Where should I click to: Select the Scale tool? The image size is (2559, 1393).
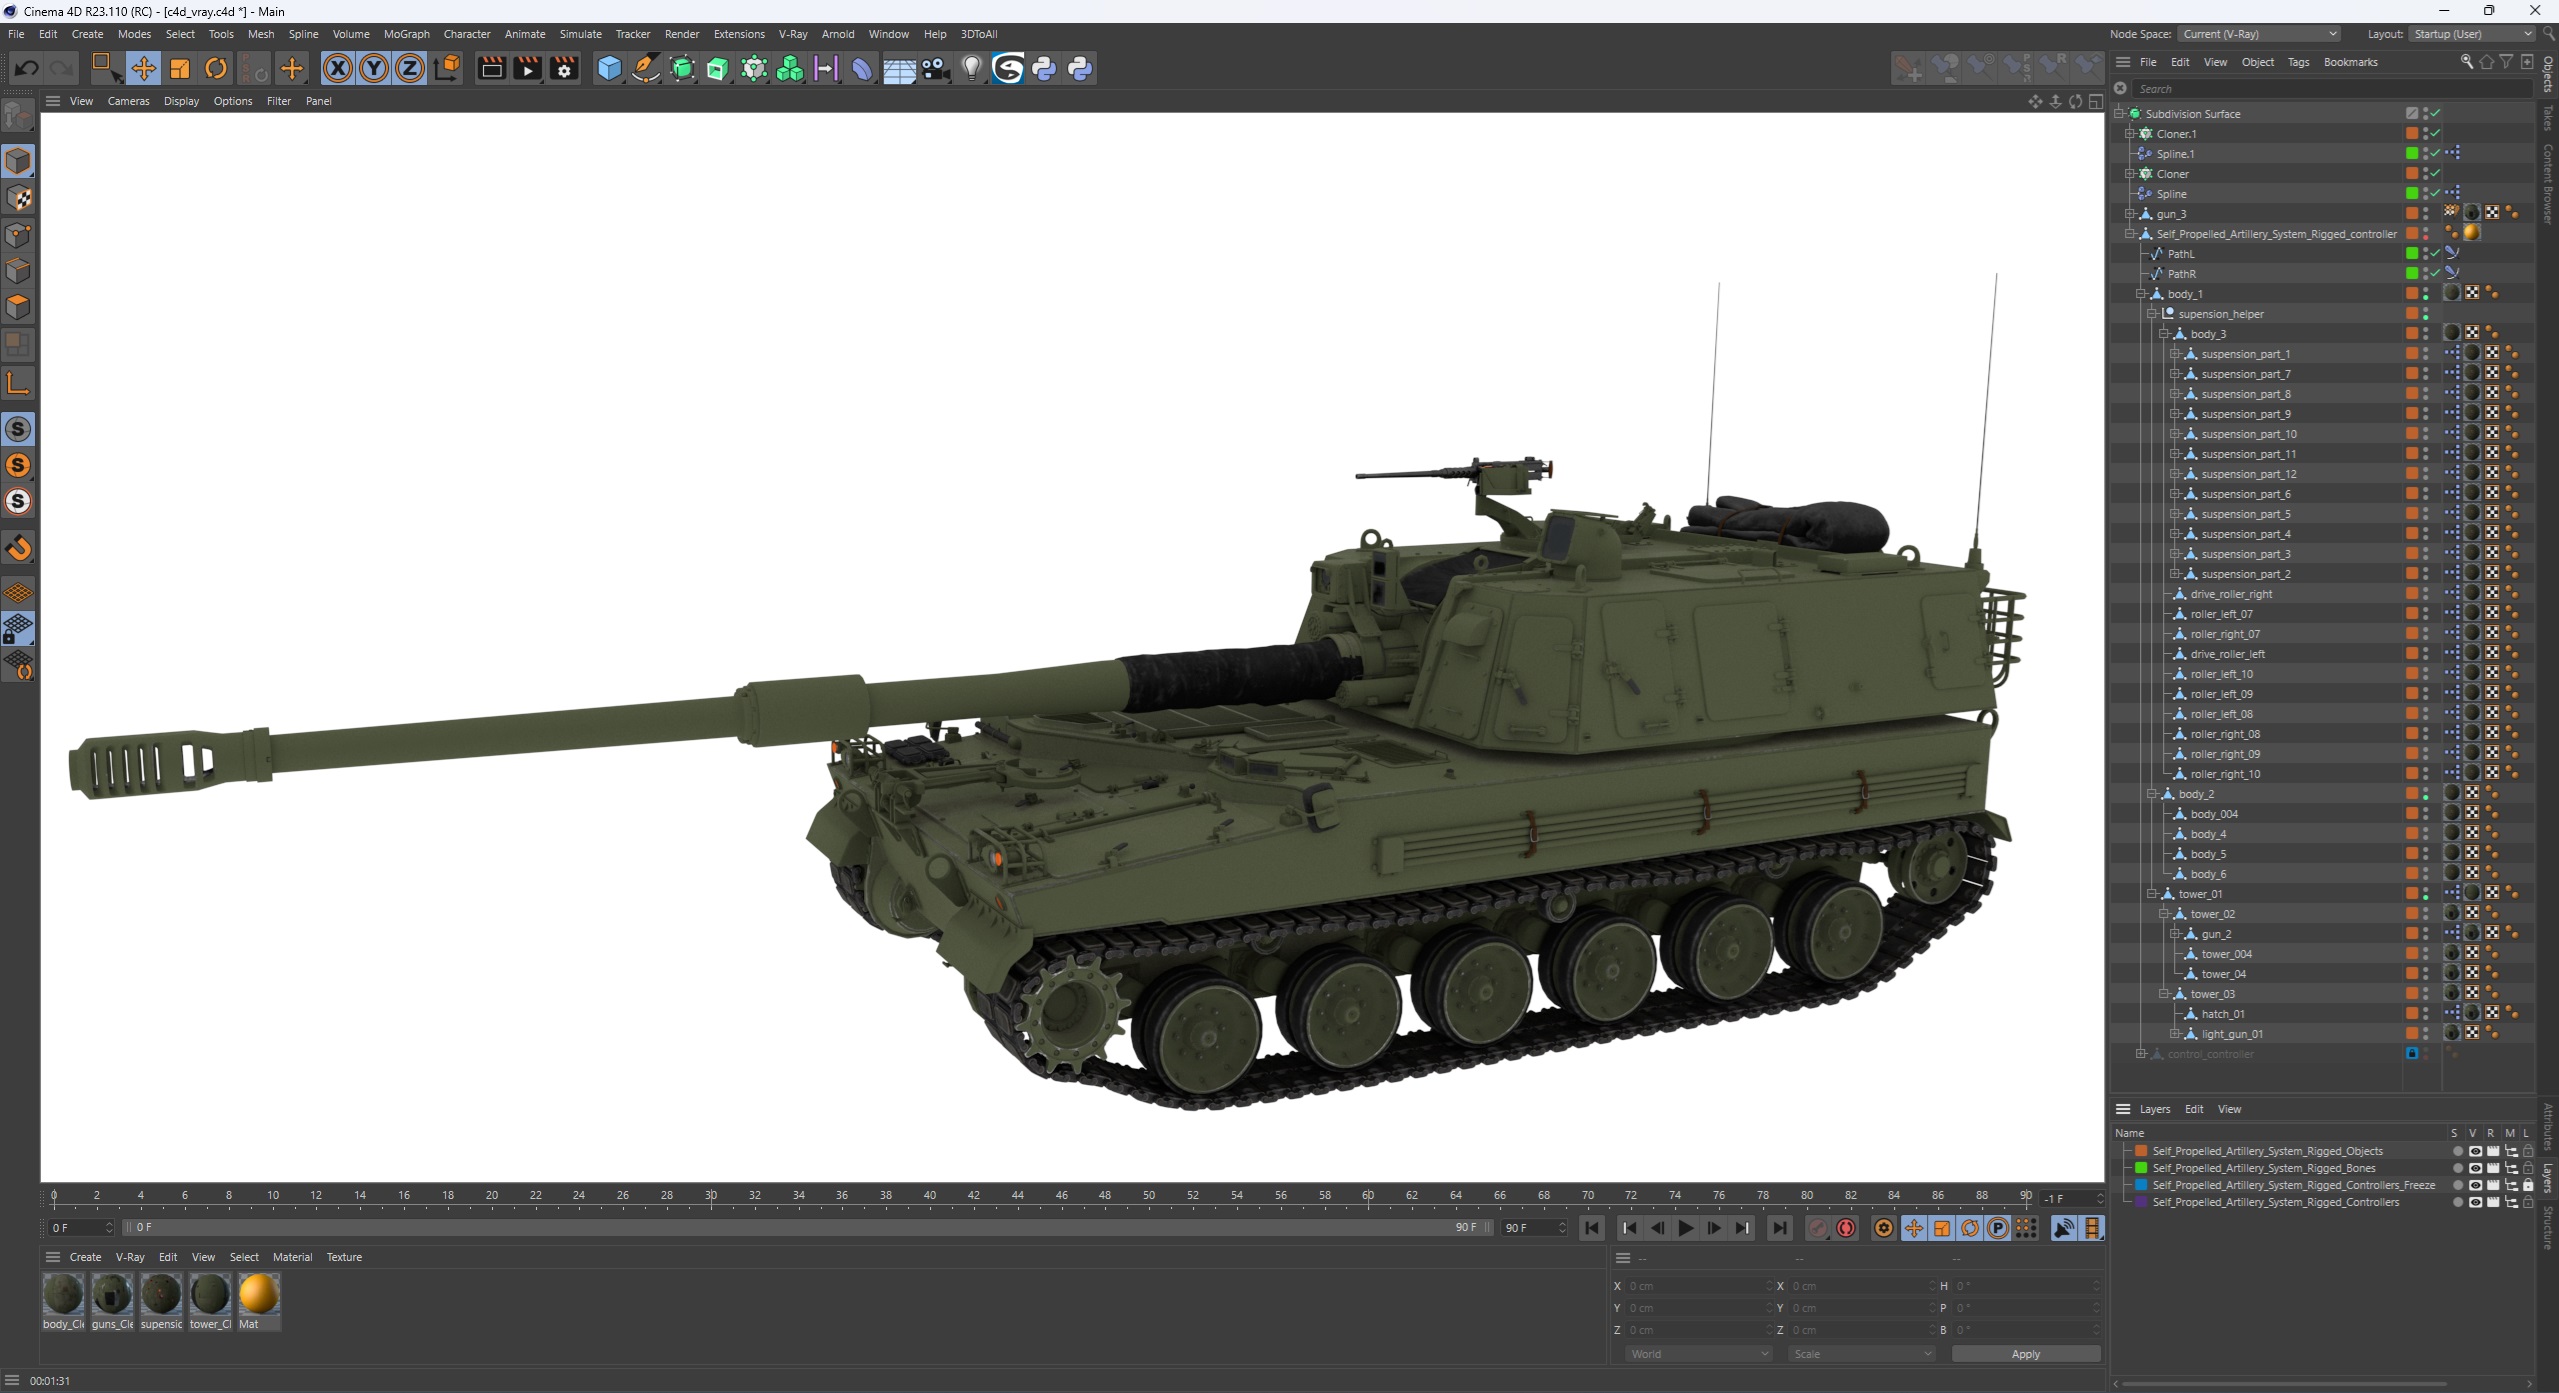(x=180, y=68)
